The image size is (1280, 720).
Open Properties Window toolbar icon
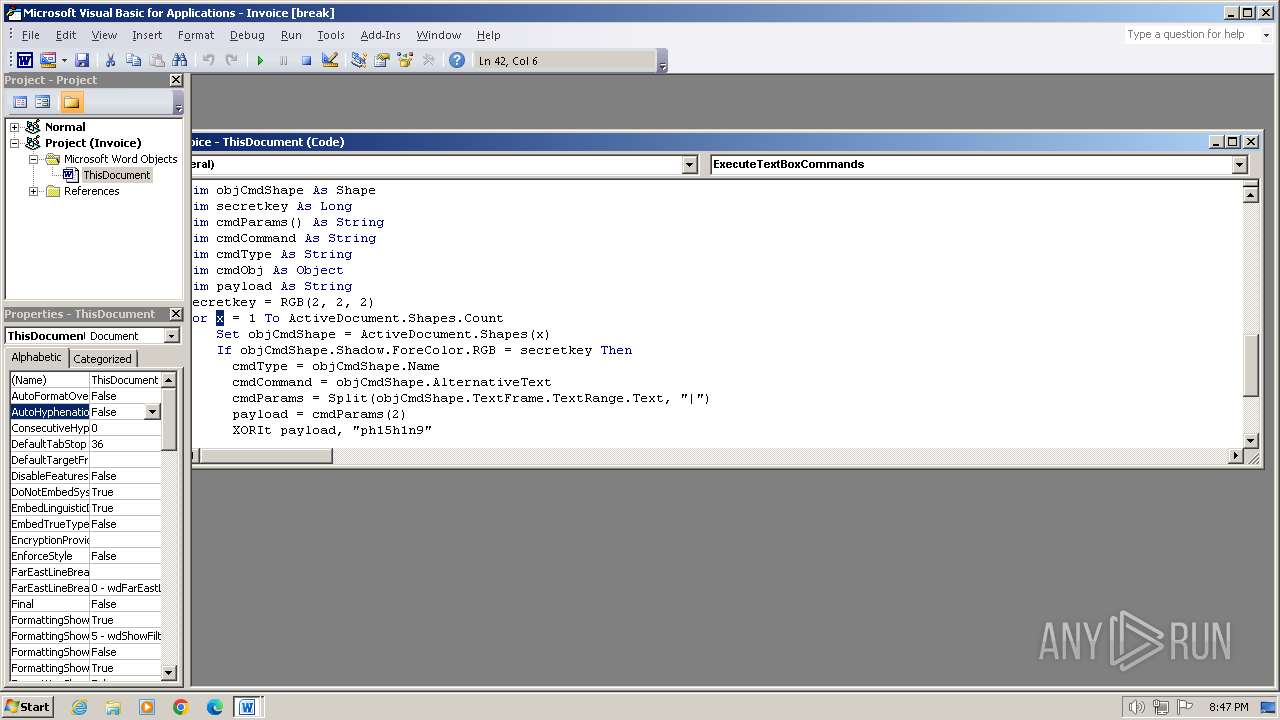pyautogui.click(x=382, y=60)
